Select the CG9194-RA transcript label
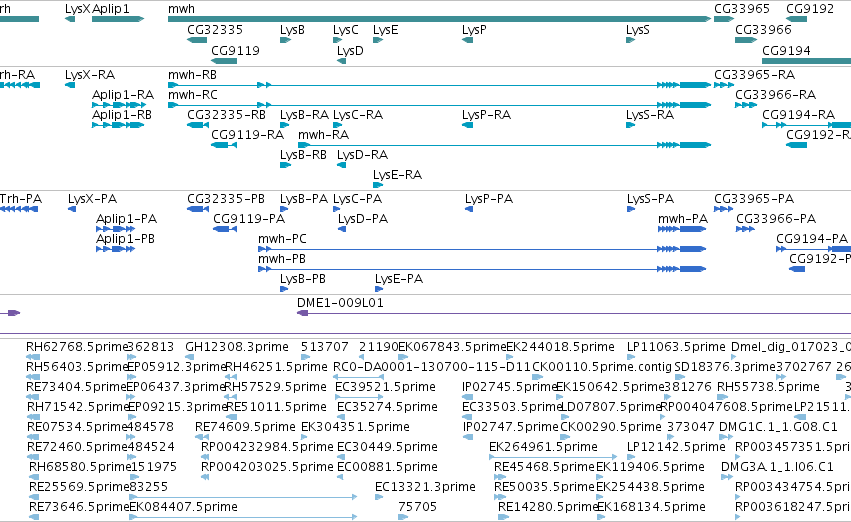Image resolution: width=851 pixels, height=522 pixels. (x=798, y=115)
